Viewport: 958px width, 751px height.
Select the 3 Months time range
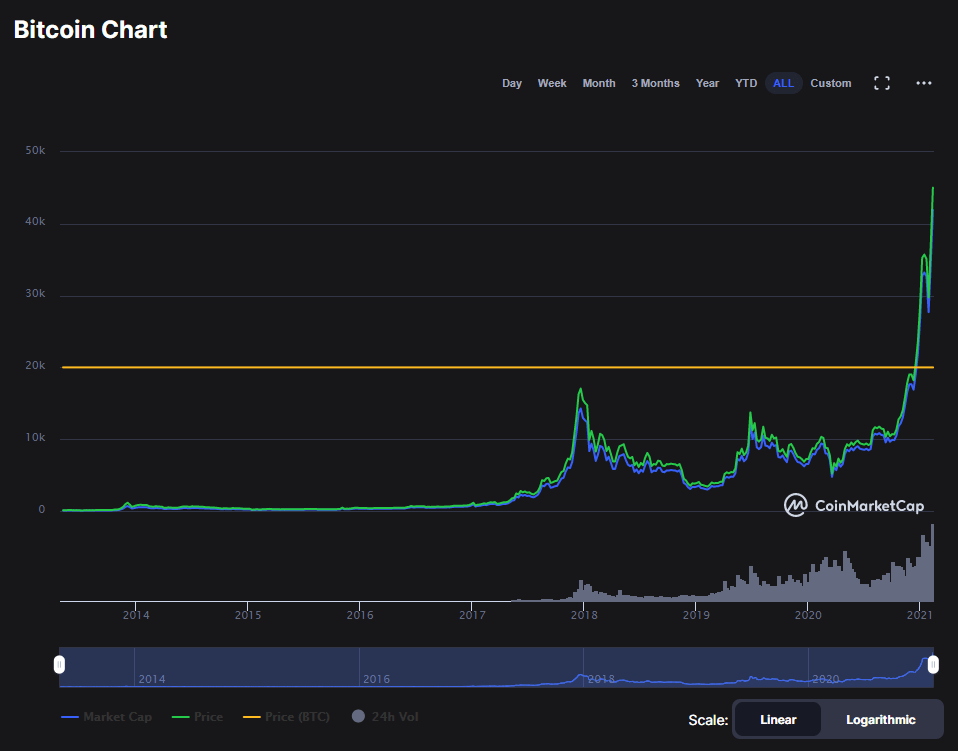coord(655,83)
